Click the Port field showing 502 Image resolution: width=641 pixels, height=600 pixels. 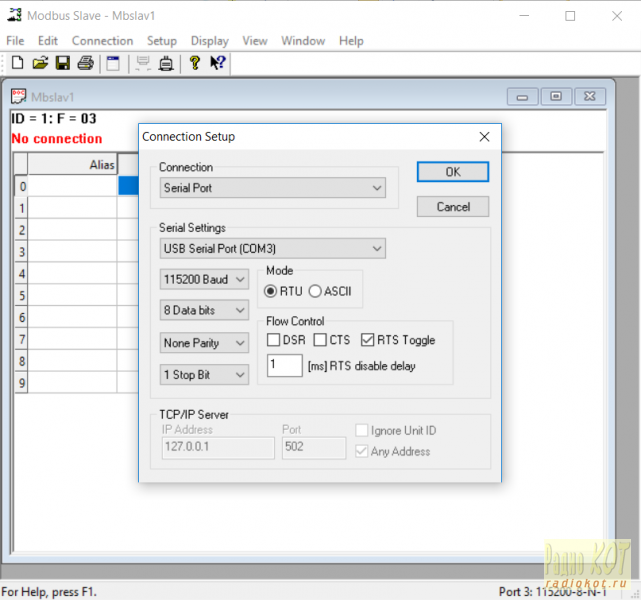pyautogui.click(x=314, y=448)
